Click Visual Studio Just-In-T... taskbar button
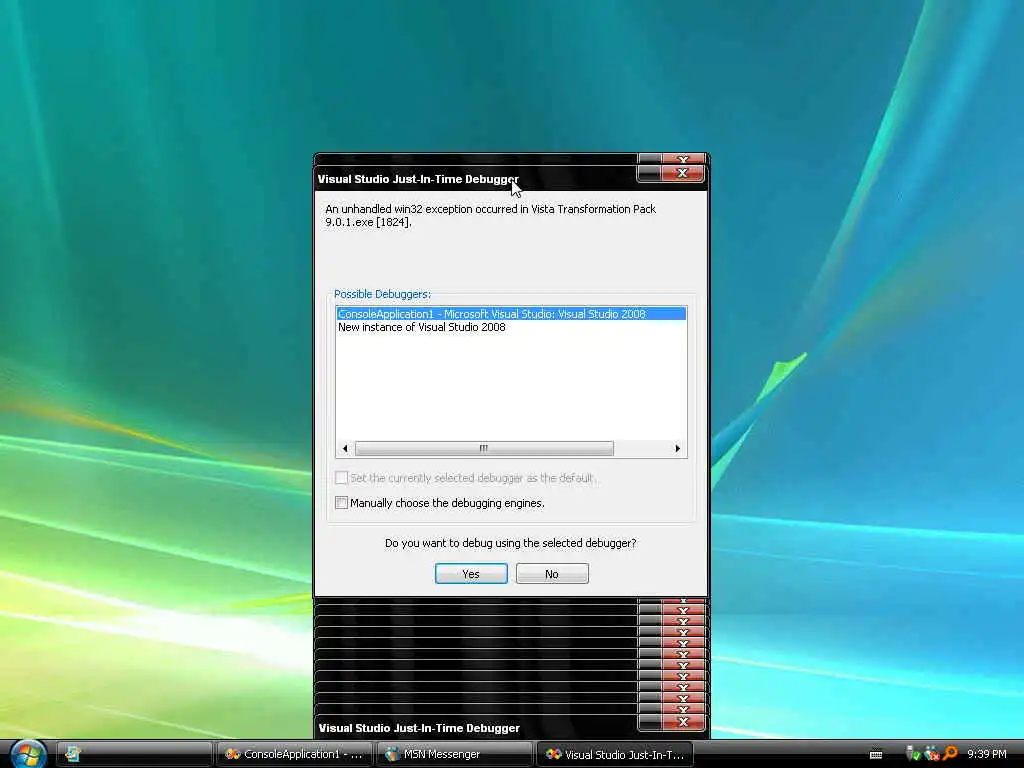 tap(615, 754)
